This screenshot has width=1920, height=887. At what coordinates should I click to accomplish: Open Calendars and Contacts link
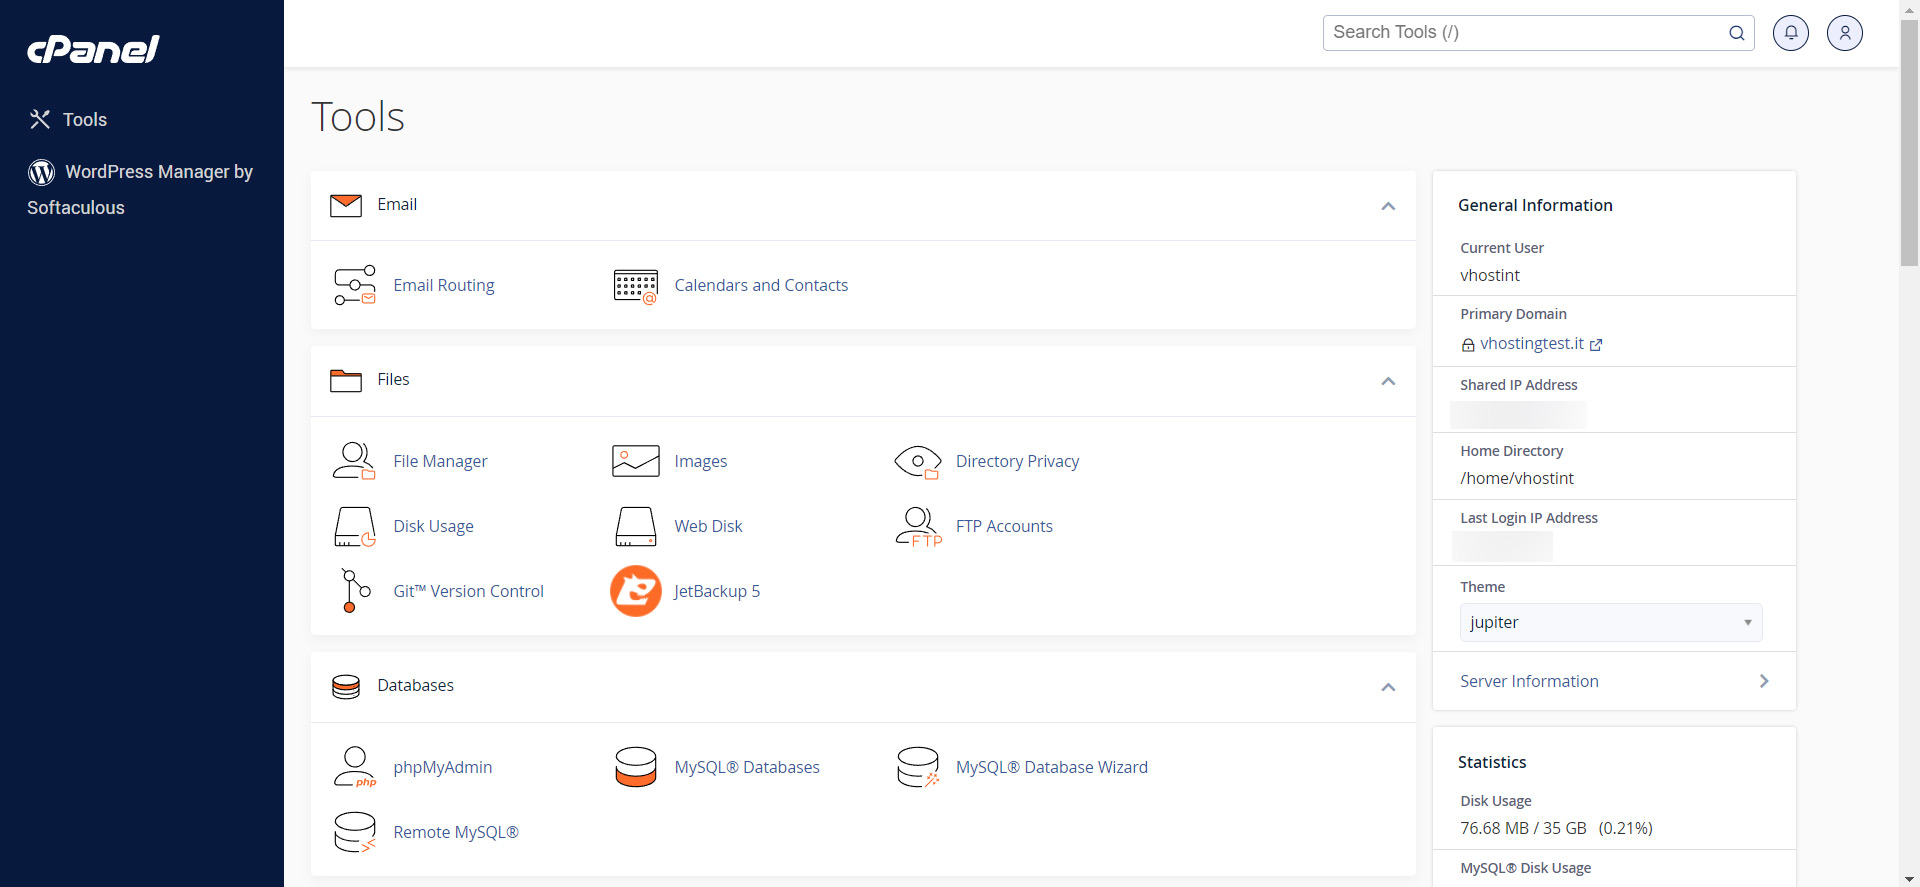click(761, 285)
